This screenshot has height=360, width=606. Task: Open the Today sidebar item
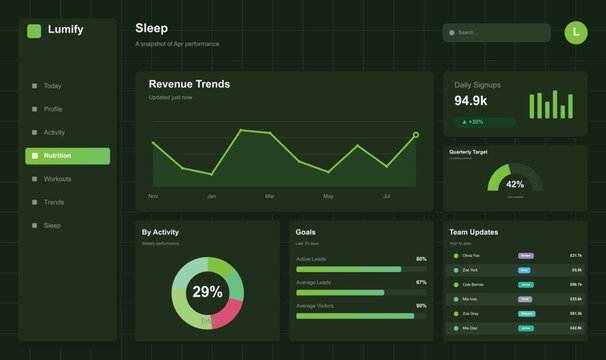(68, 86)
